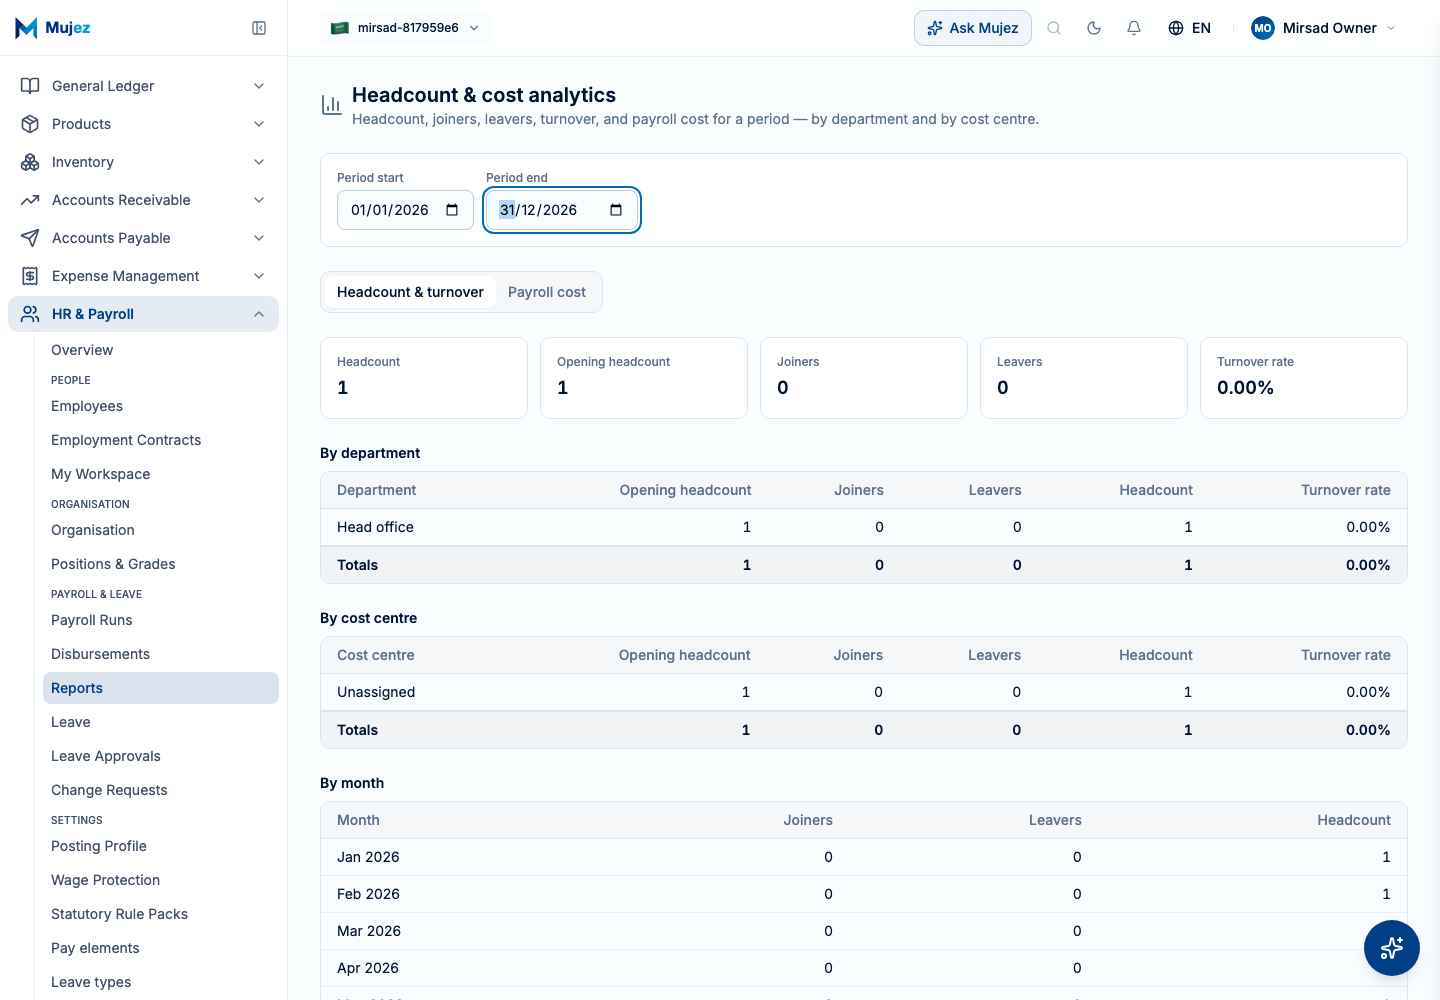The width and height of the screenshot is (1440, 1000).
Task: Click the Jan 2026 month row
Action: (x=864, y=857)
